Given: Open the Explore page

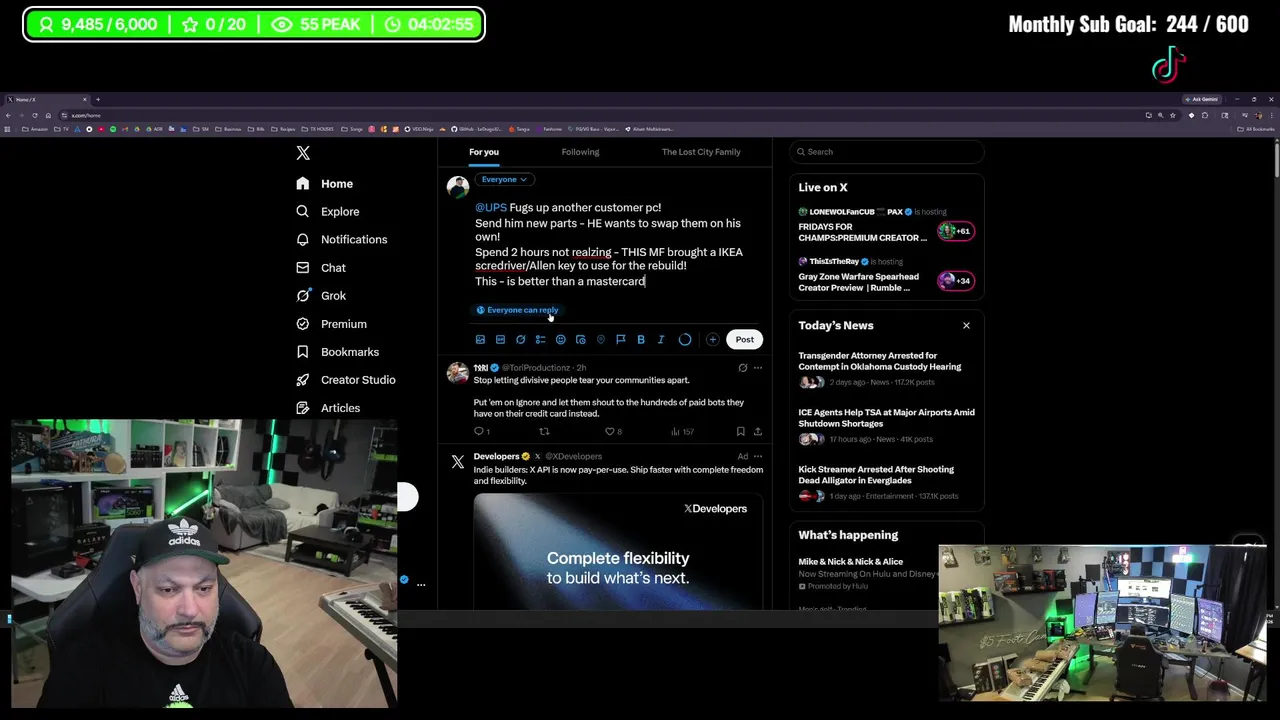Looking at the screenshot, I should click(328, 212).
